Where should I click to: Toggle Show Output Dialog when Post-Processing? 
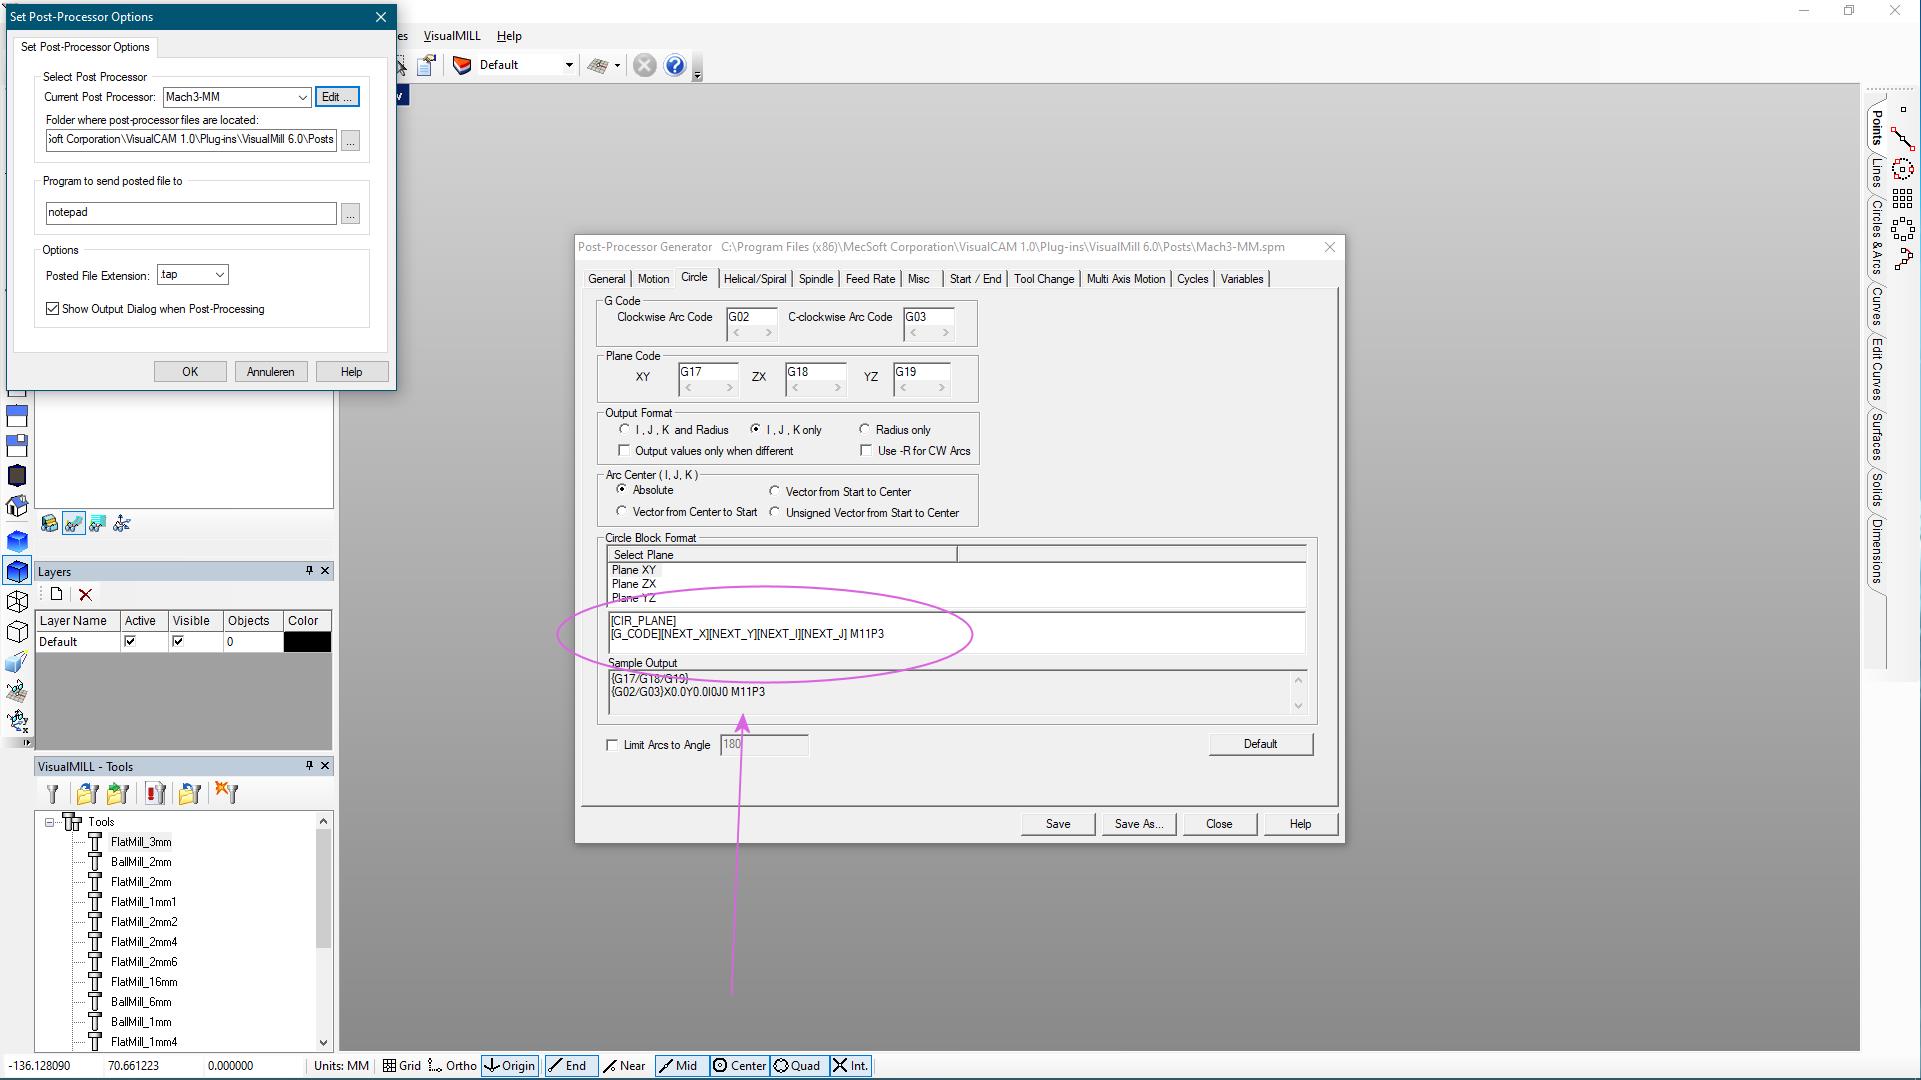point(53,309)
